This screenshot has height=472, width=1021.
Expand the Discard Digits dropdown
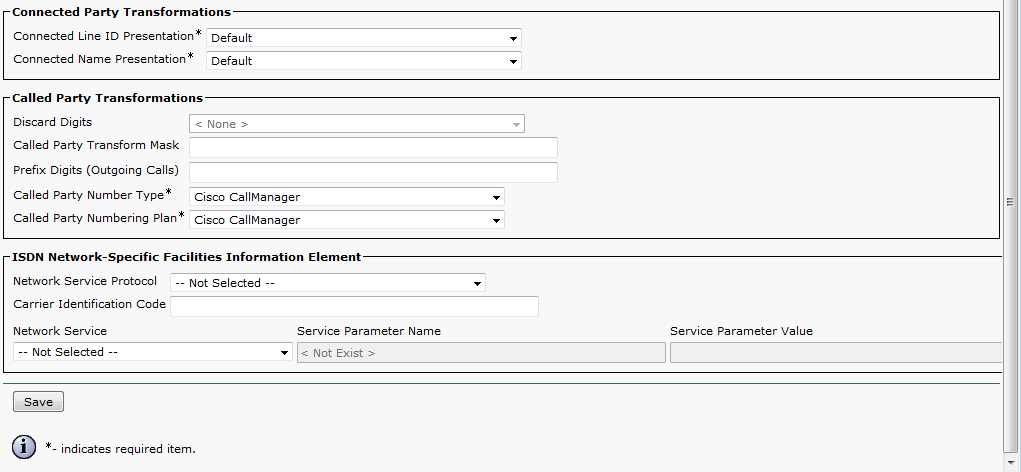[356, 124]
